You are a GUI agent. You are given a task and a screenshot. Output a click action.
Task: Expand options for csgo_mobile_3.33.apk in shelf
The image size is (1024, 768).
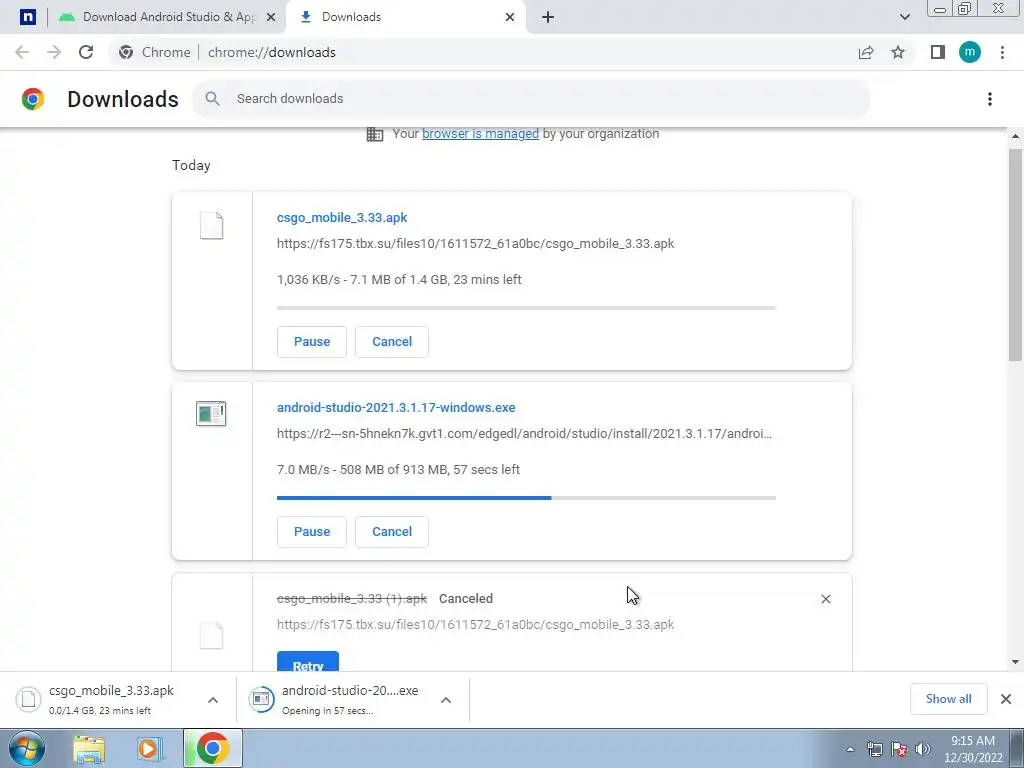pos(212,700)
